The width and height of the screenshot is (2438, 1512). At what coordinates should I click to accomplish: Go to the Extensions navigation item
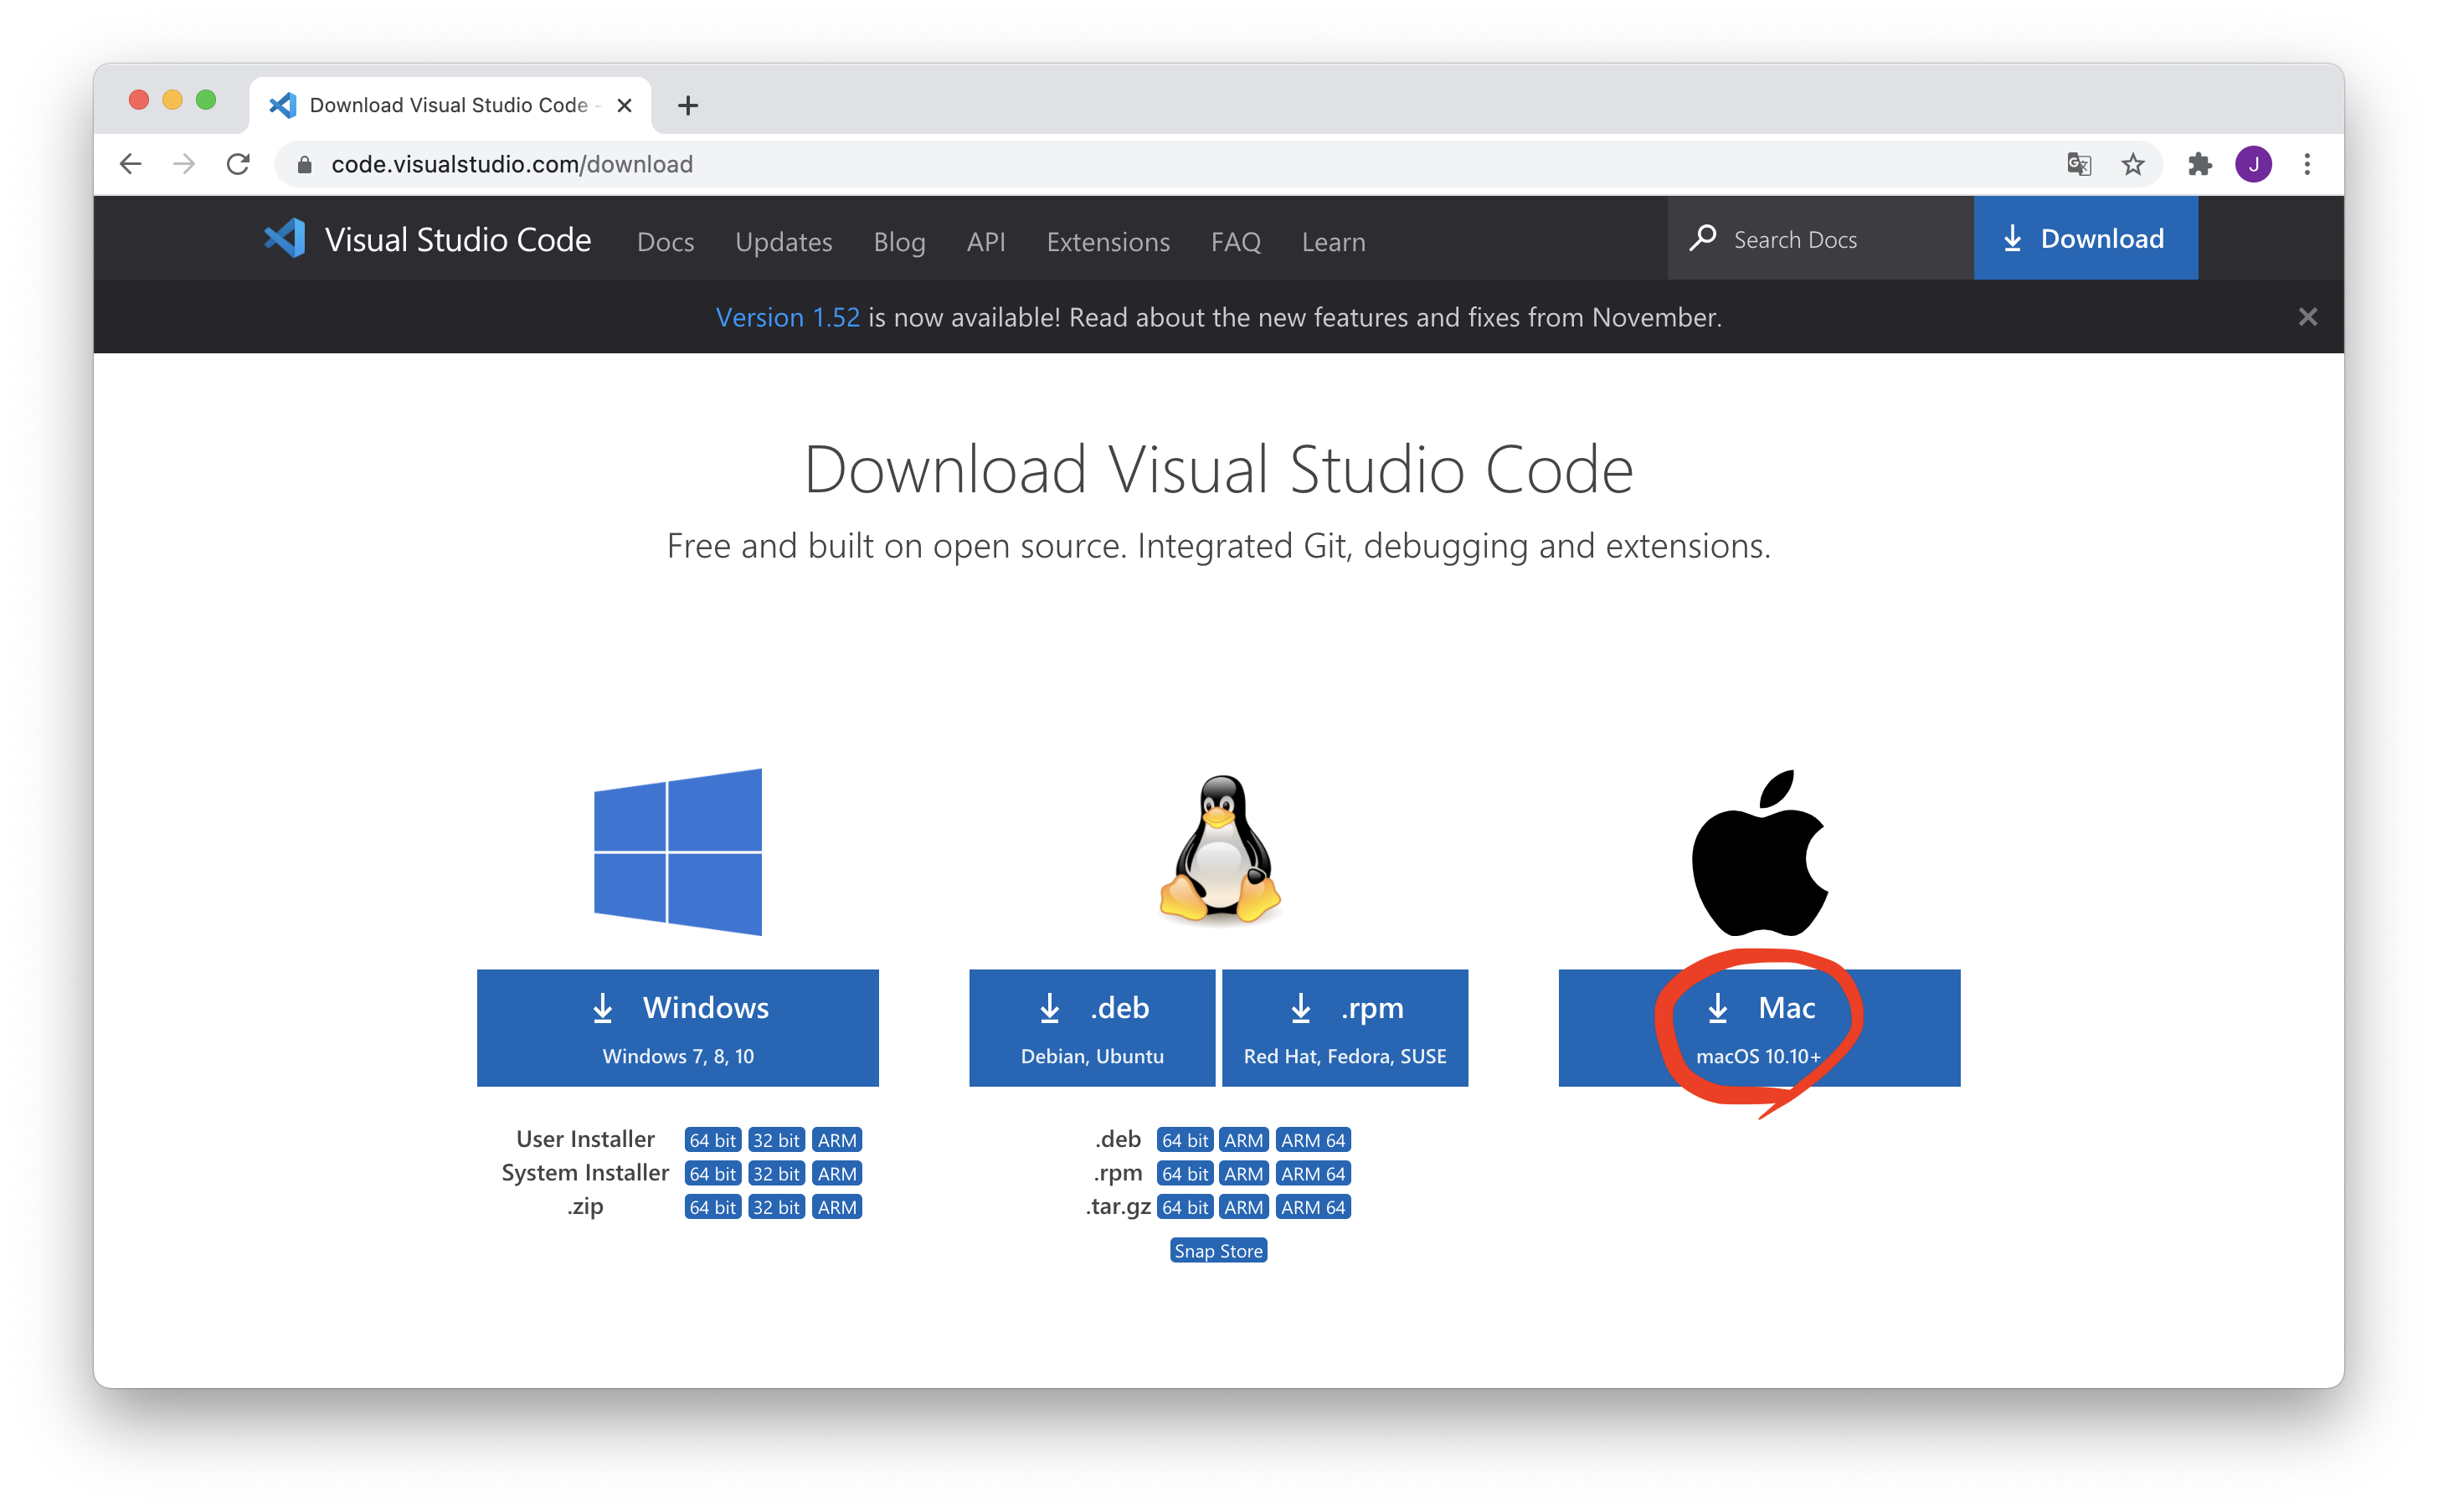[1107, 242]
